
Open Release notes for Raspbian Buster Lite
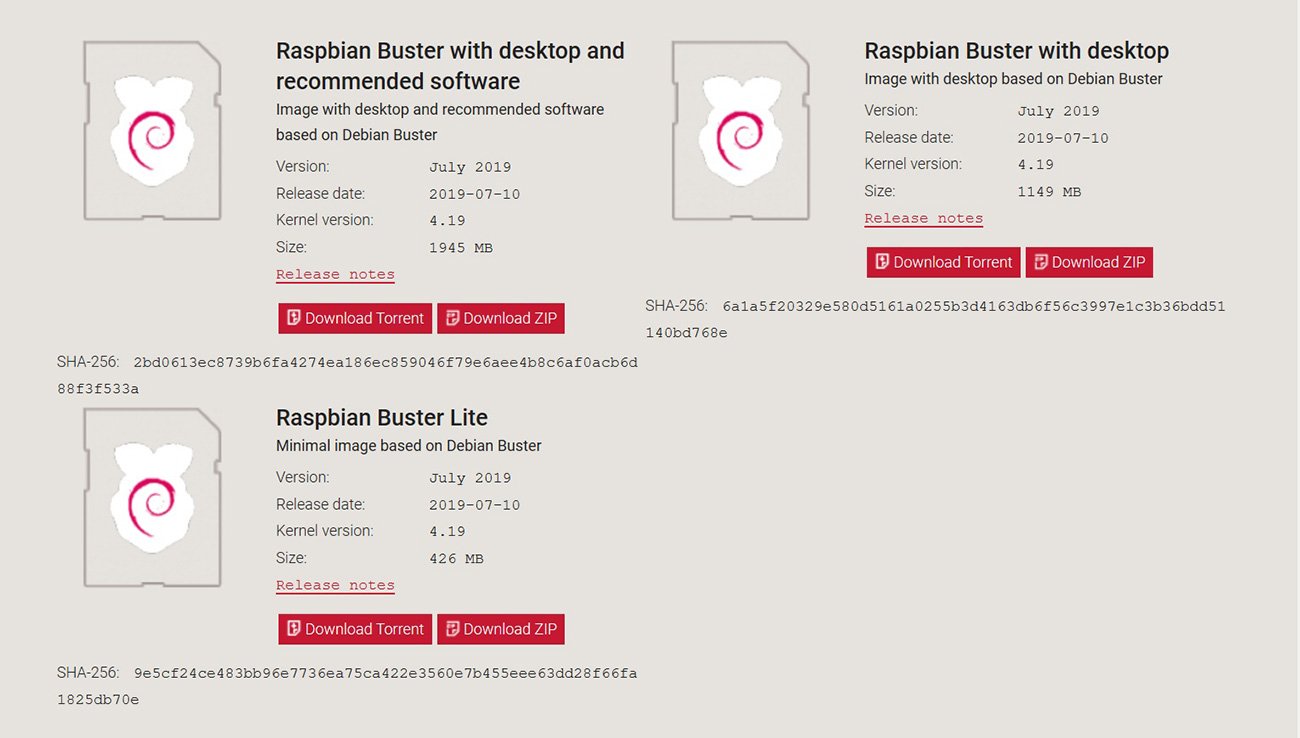point(335,585)
